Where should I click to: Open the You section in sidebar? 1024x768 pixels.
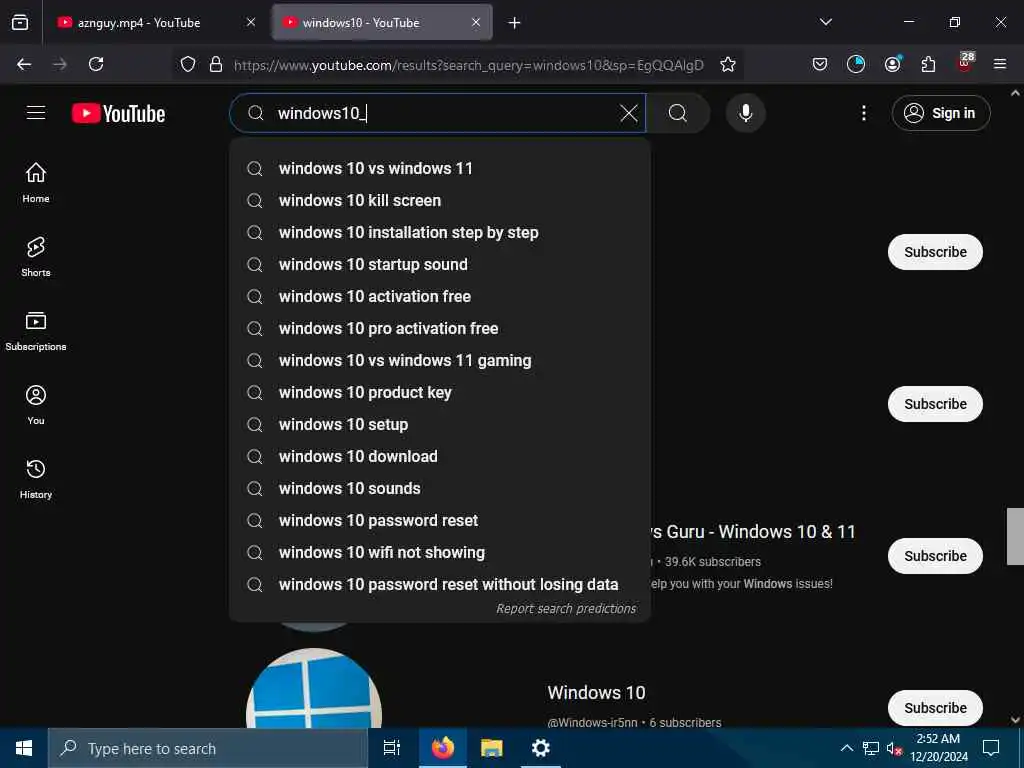click(36, 405)
